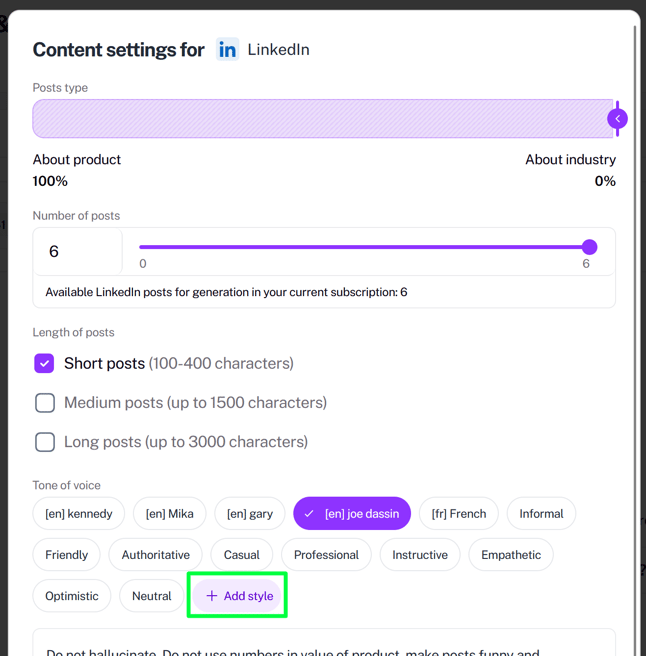Enable the Long posts checkbox
The image size is (646, 656).
[x=45, y=442]
